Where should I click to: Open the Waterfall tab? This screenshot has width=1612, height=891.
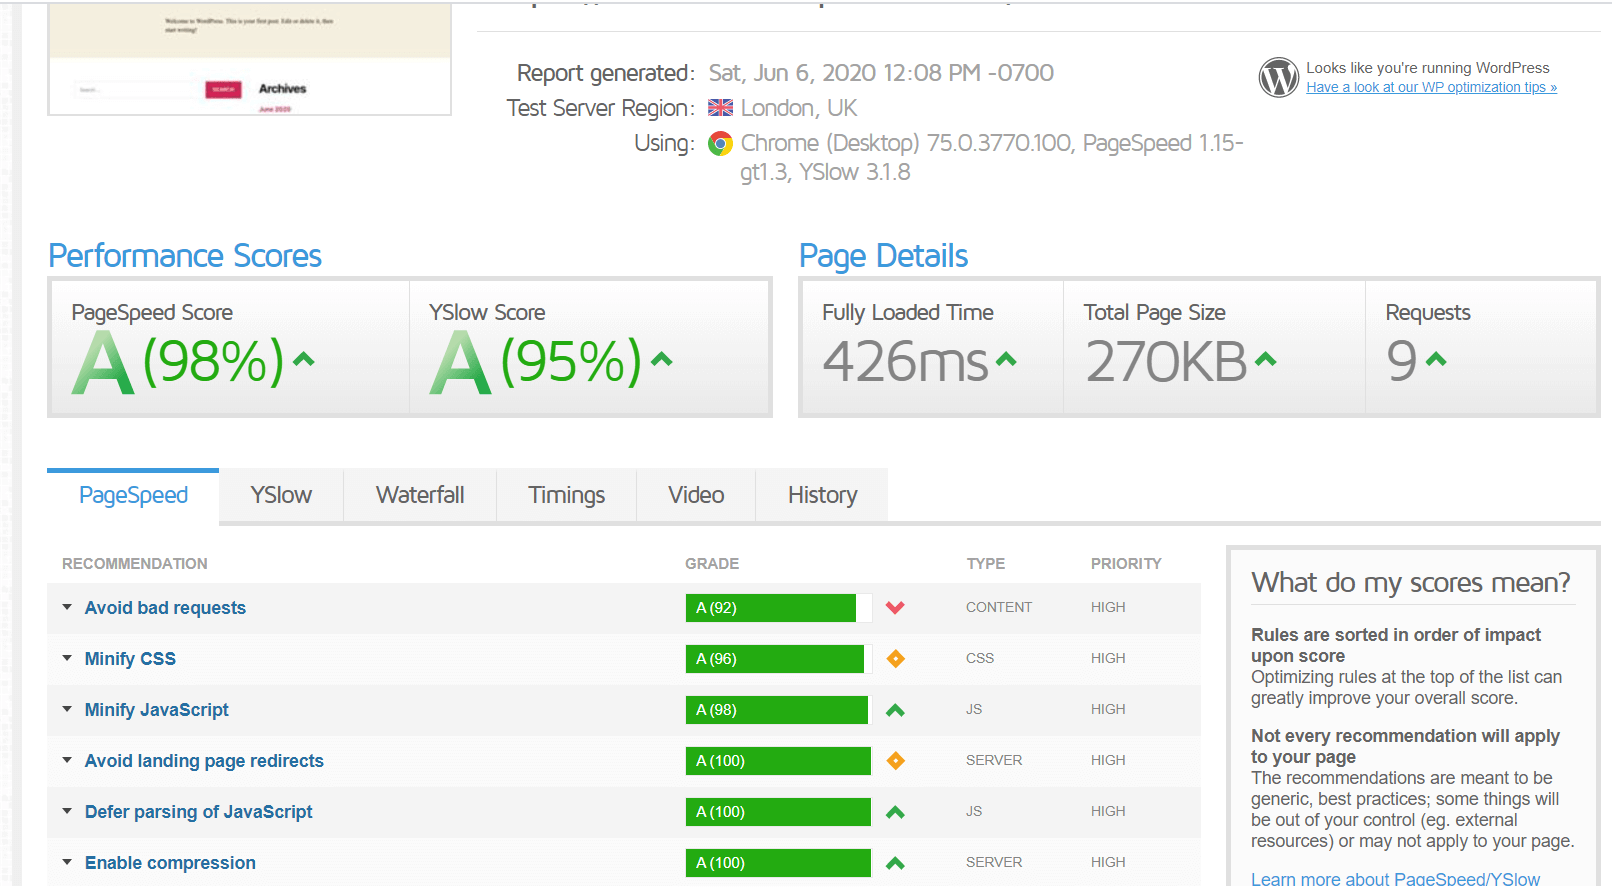[x=420, y=496]
